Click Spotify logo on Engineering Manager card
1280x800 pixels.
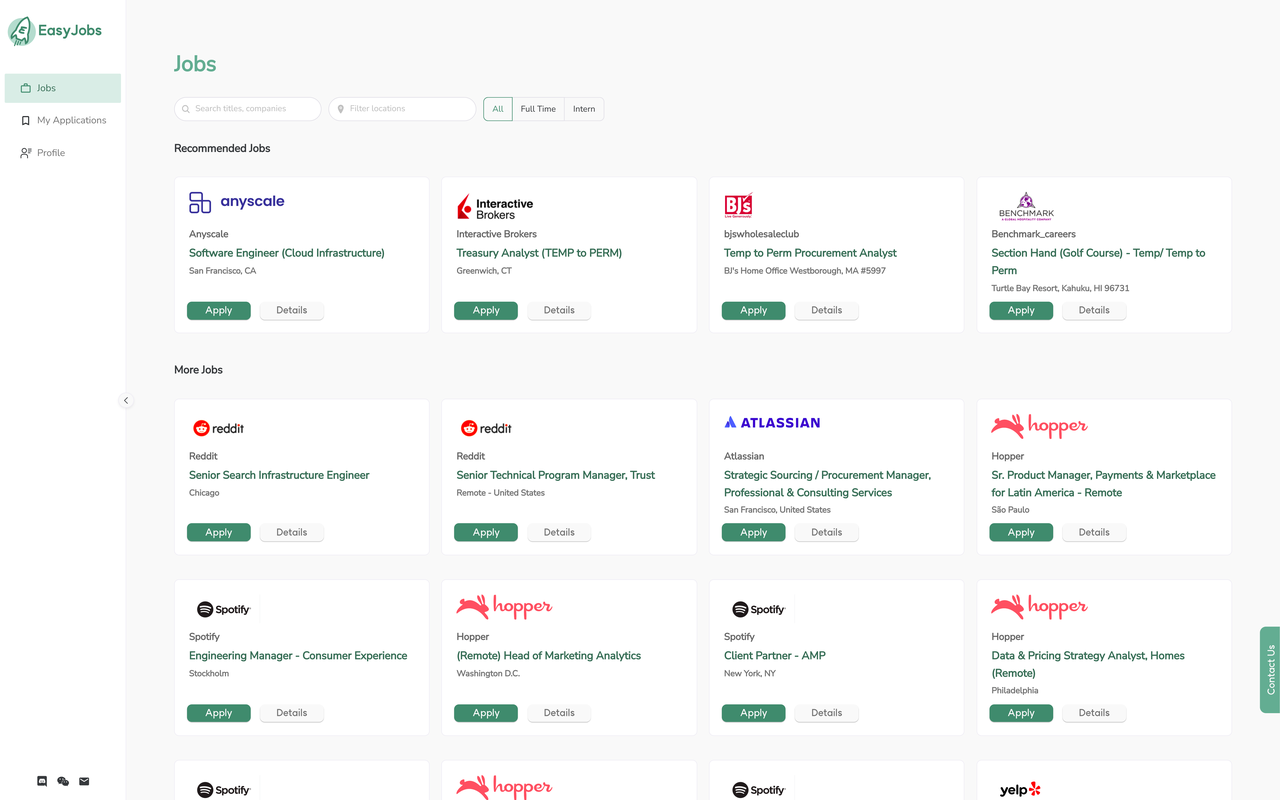coord(223,609)
